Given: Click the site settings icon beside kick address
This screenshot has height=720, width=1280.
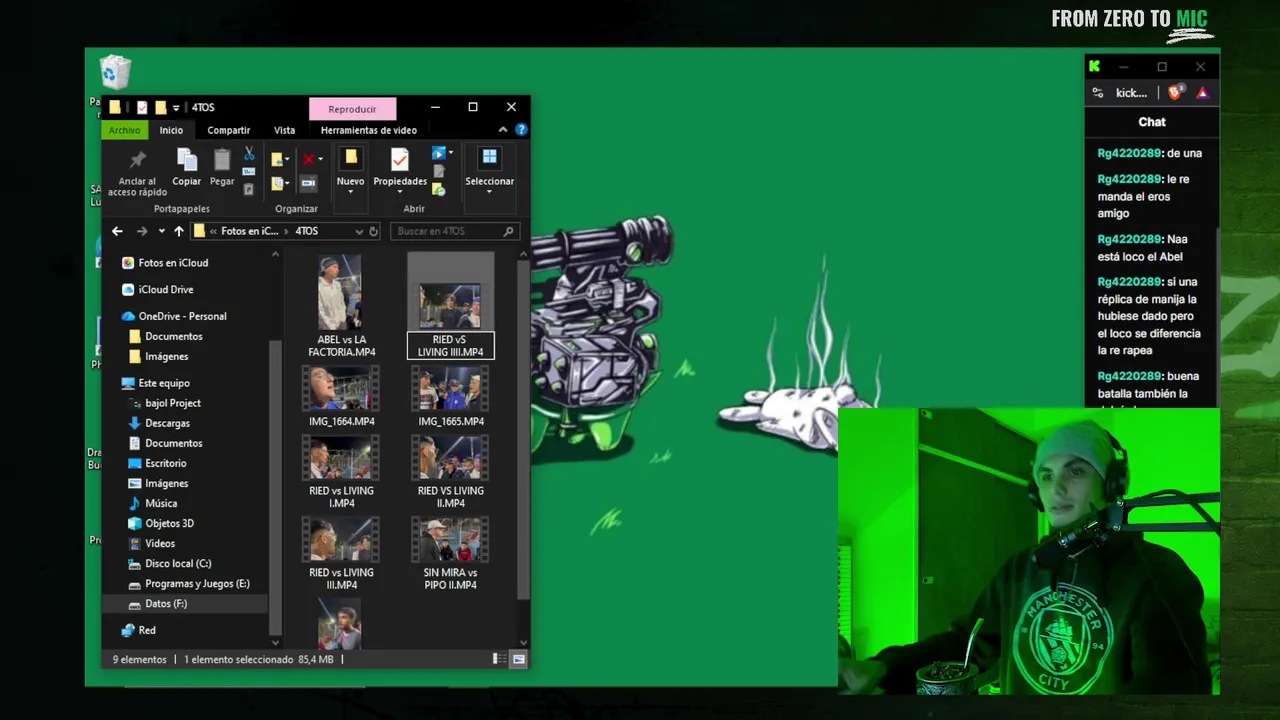Looking at the screenshot, I should coord(1097,93).
